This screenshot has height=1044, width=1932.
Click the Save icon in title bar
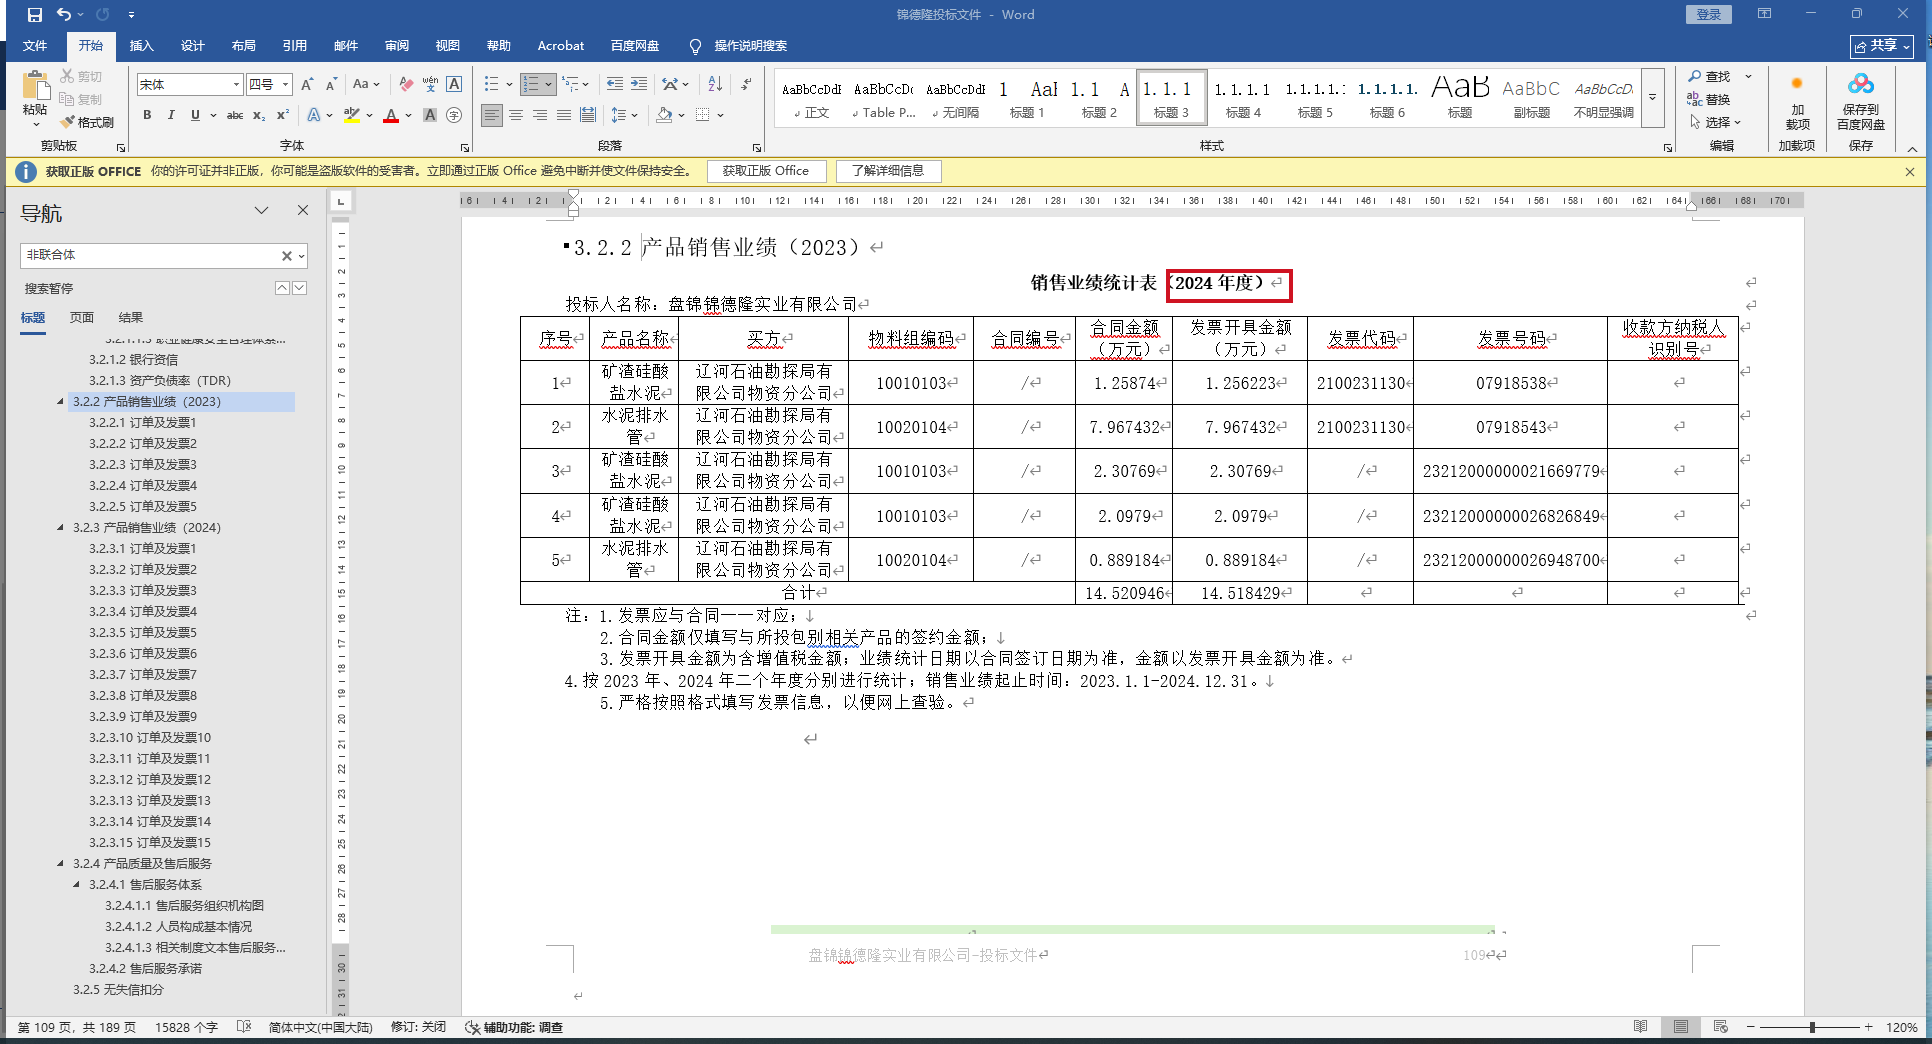point(35,14)
